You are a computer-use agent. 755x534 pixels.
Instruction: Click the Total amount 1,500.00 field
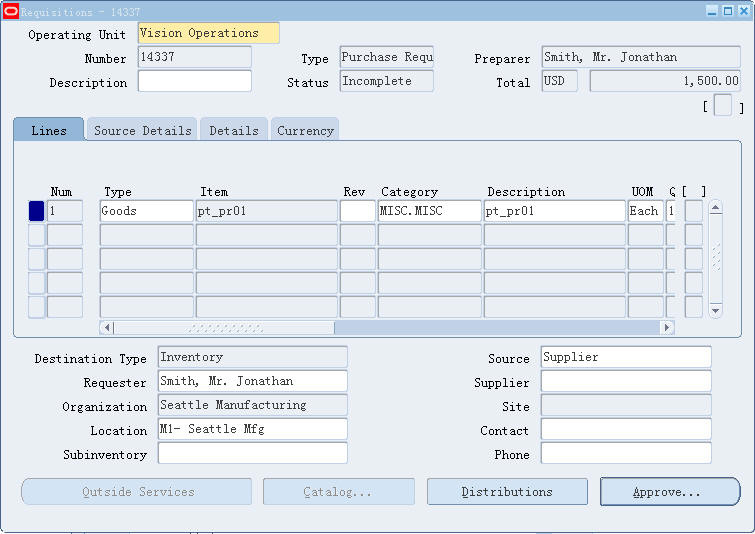pyautogui.click(x=665, y=81)
